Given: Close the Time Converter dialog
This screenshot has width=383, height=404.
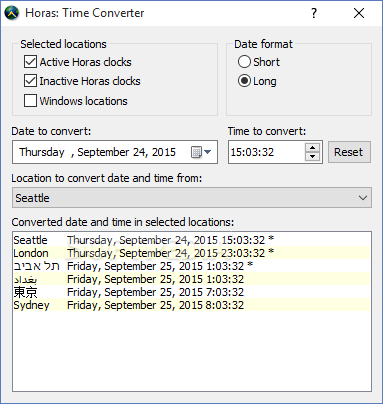Looking at the screenshot, I should coord(359,13).
